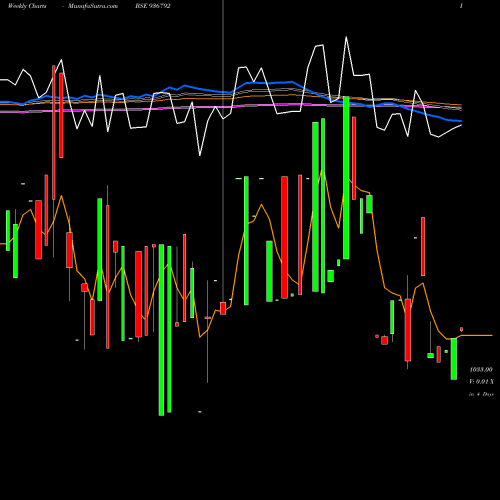Image resolution: width=500 pixels, height=500 pixels.
Task: Click the 'V: 0.01 X' volume text
Action: (482, 382)
